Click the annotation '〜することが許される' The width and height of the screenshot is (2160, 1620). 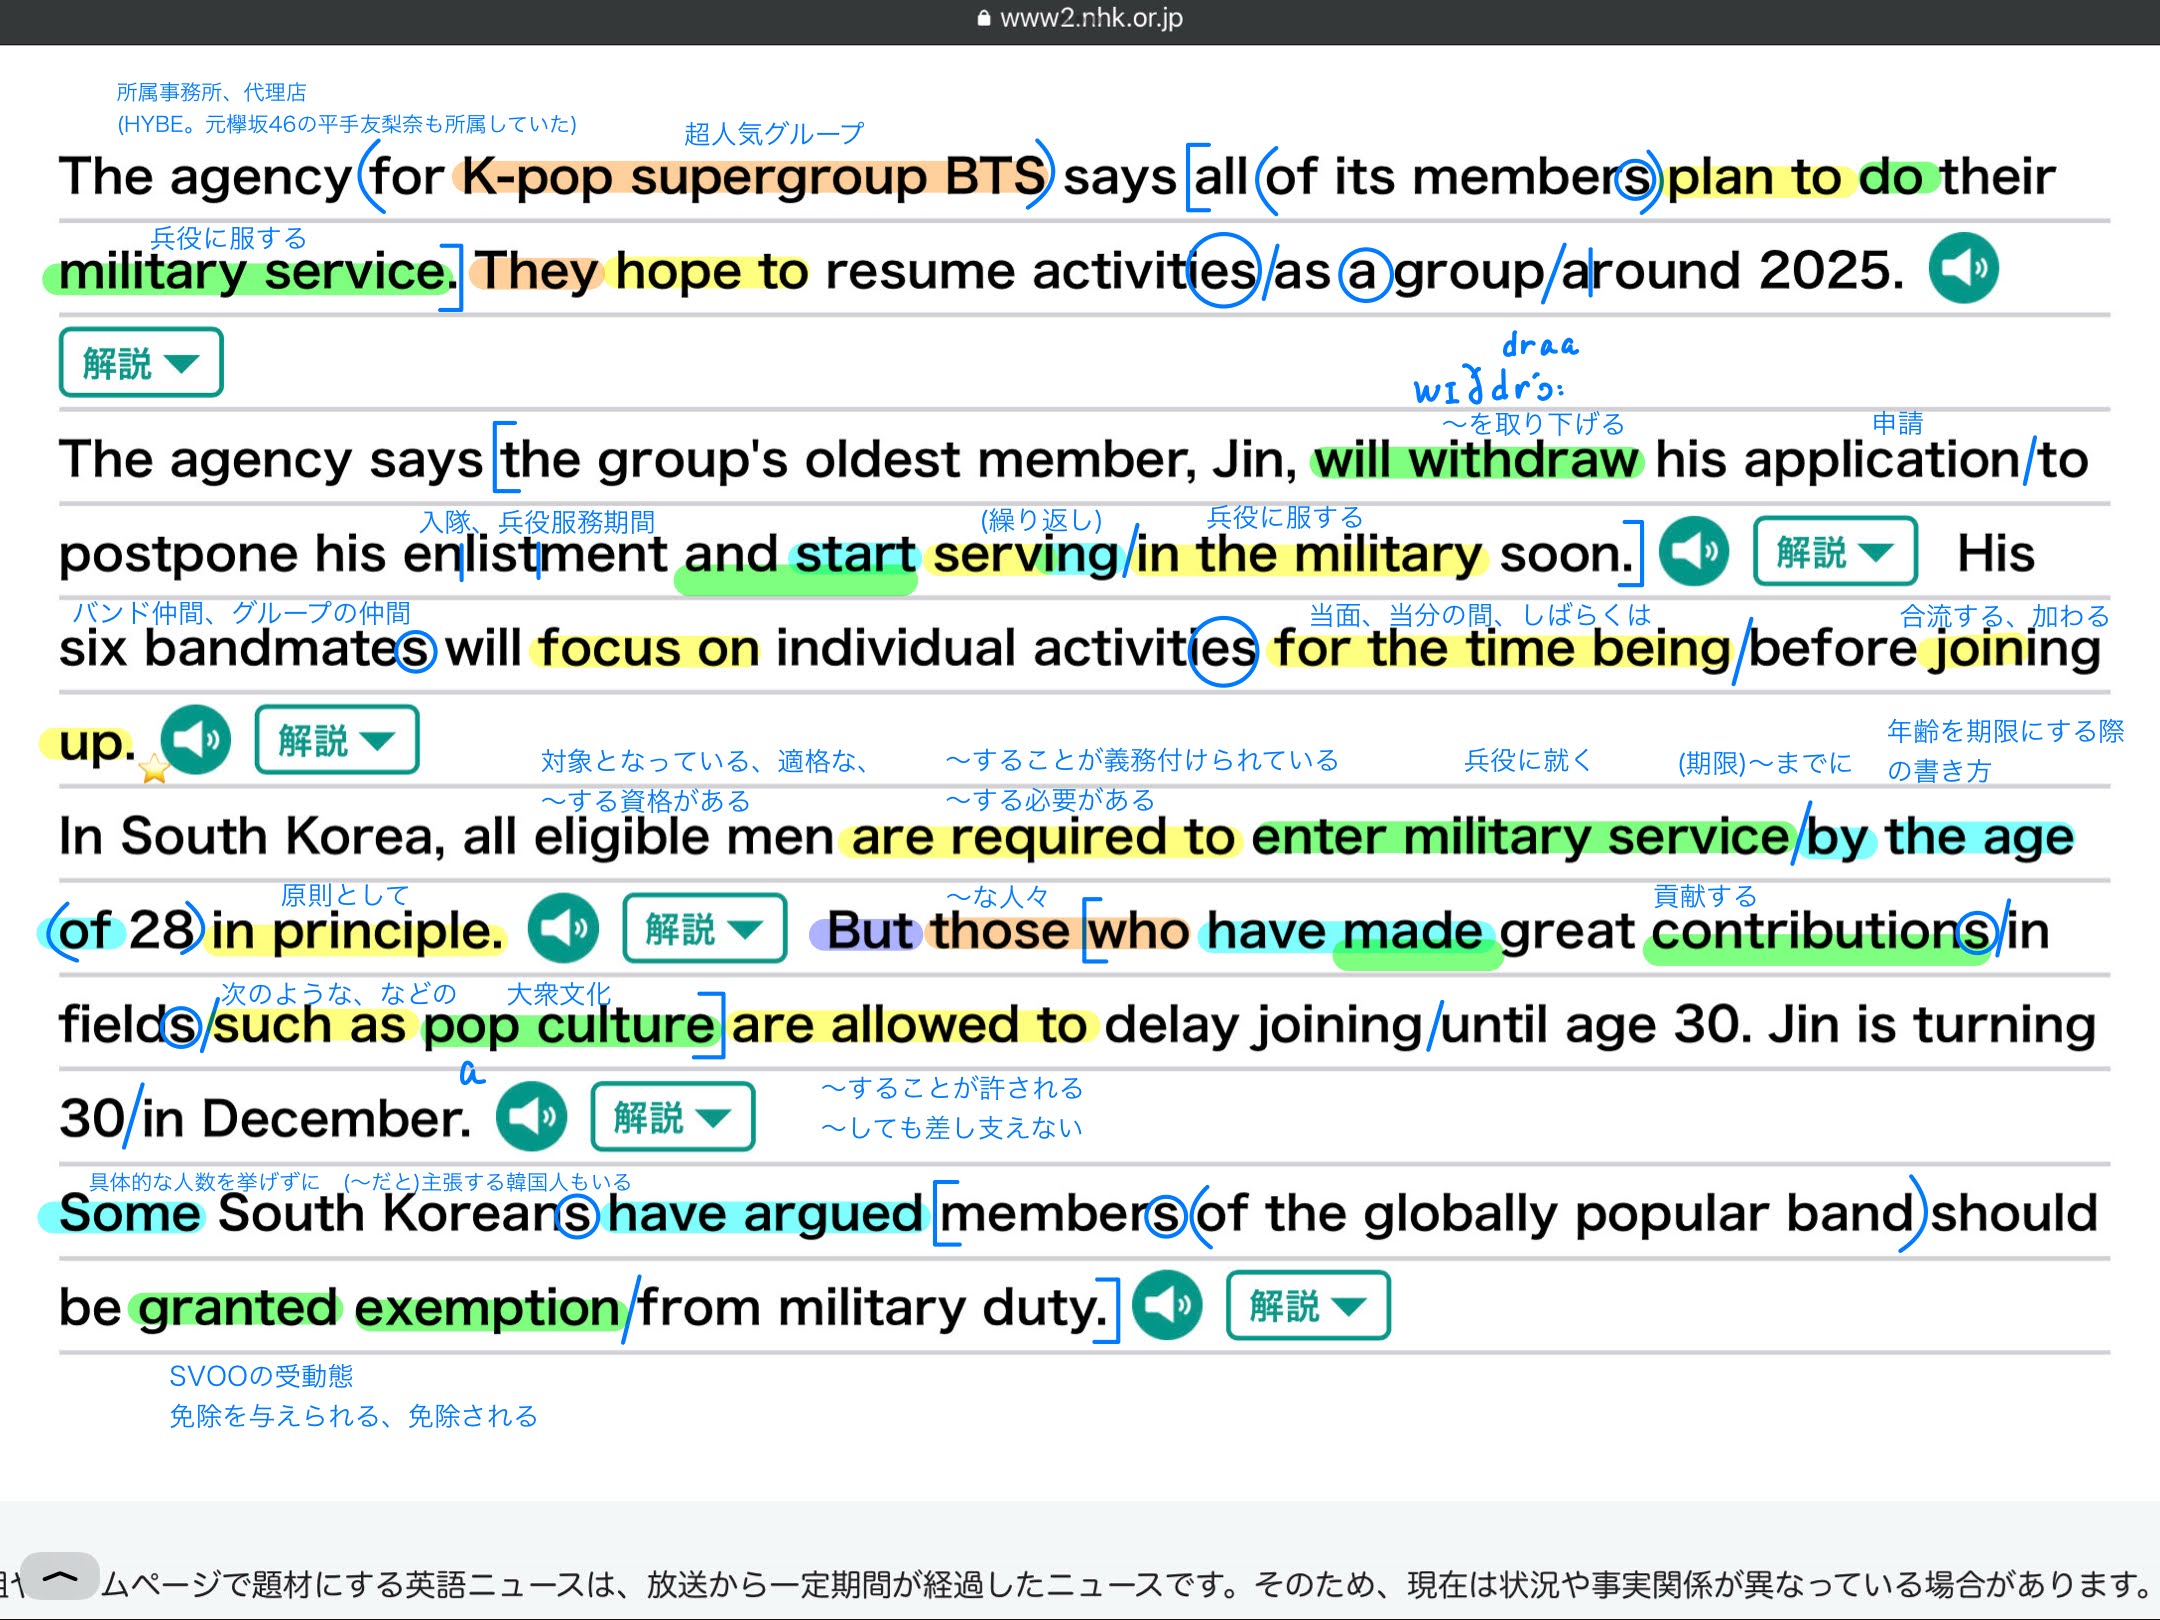(x=952, y=1087)
